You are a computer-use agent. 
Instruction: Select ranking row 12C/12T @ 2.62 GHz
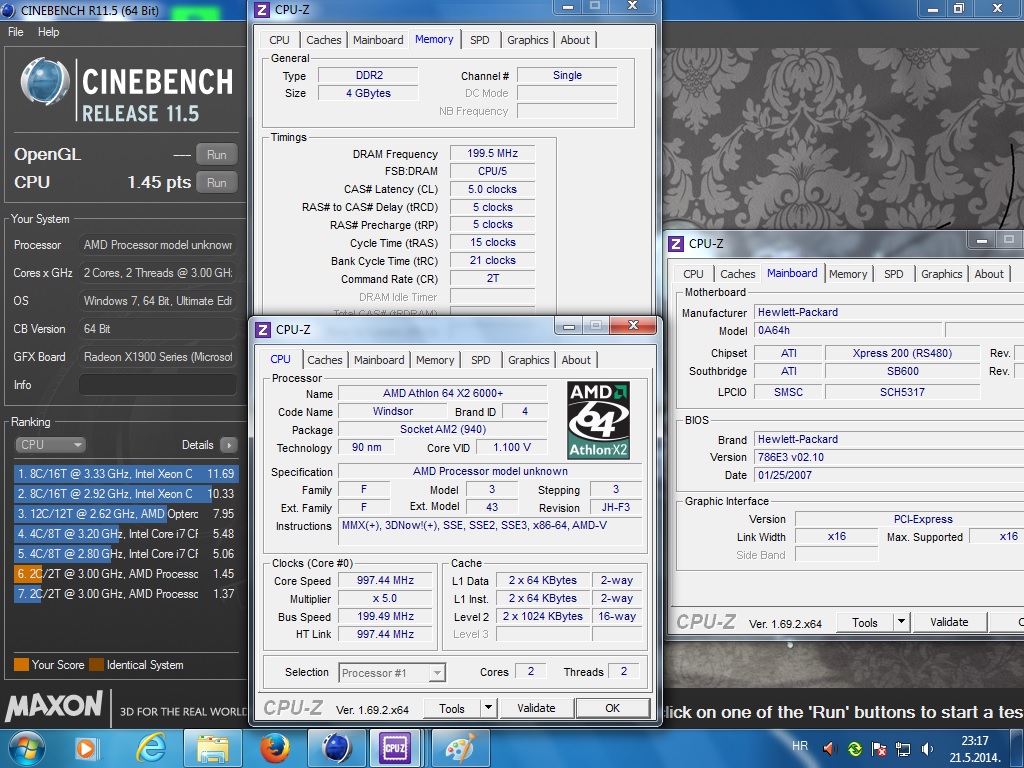pos(125,514)
